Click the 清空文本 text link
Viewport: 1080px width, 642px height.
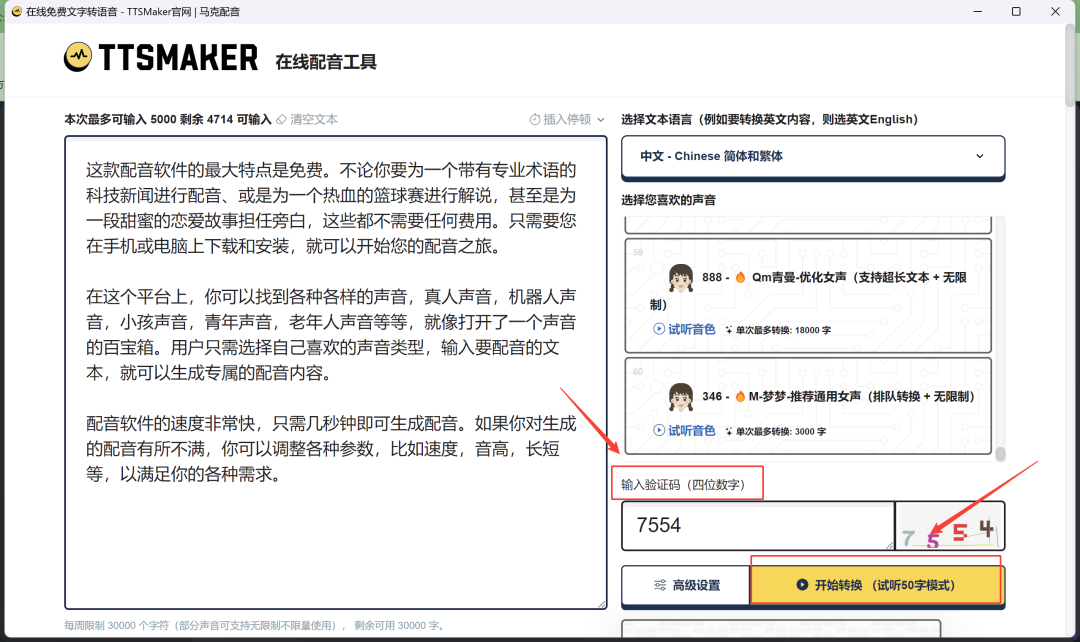point(313,119)
